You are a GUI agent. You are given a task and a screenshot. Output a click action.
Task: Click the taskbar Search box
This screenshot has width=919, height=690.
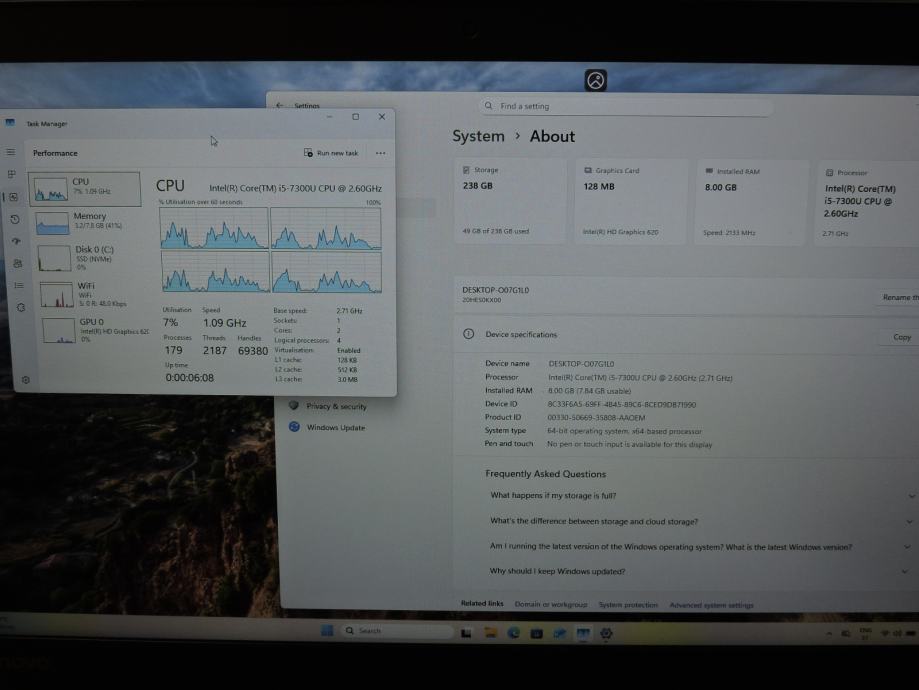tap(397, 631)
